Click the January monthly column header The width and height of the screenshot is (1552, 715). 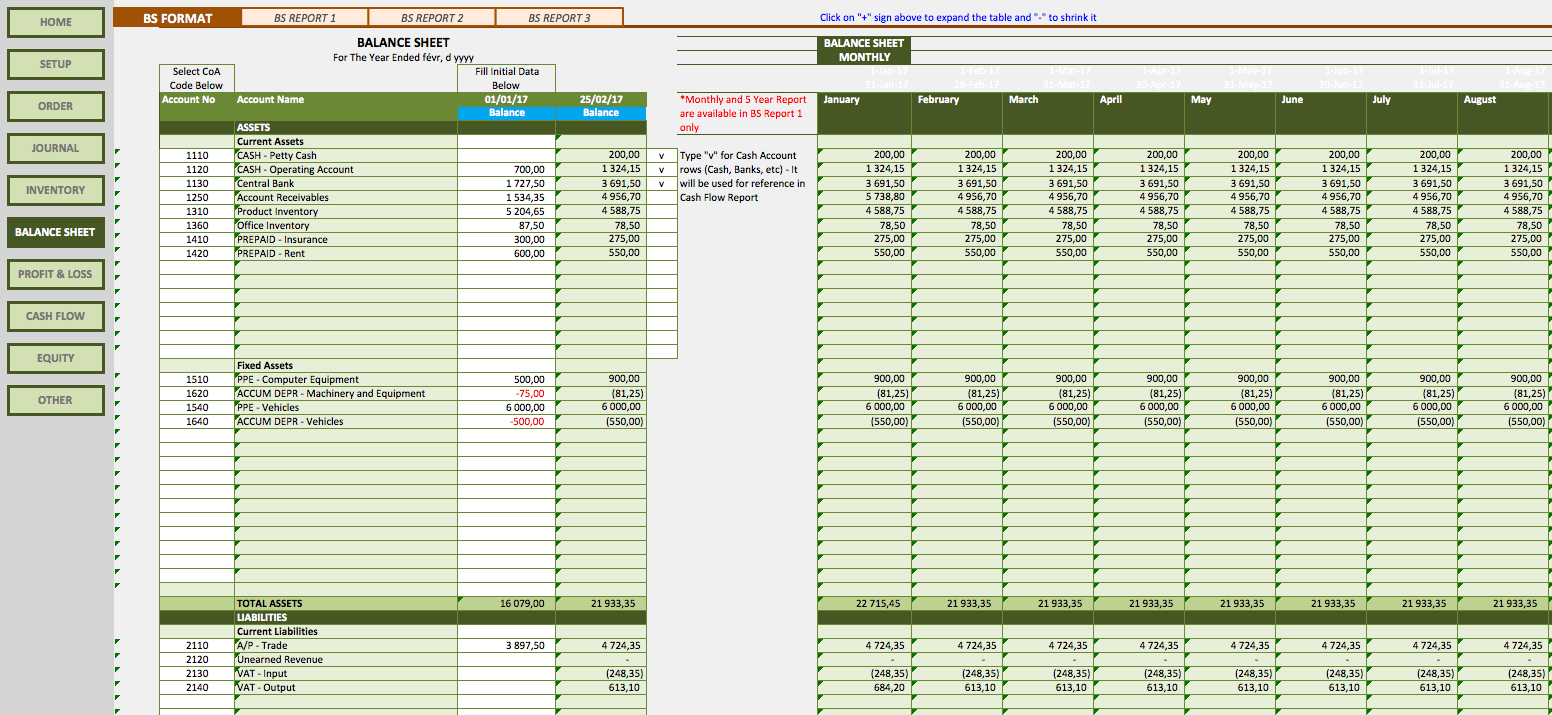click(x=865, y=100)
